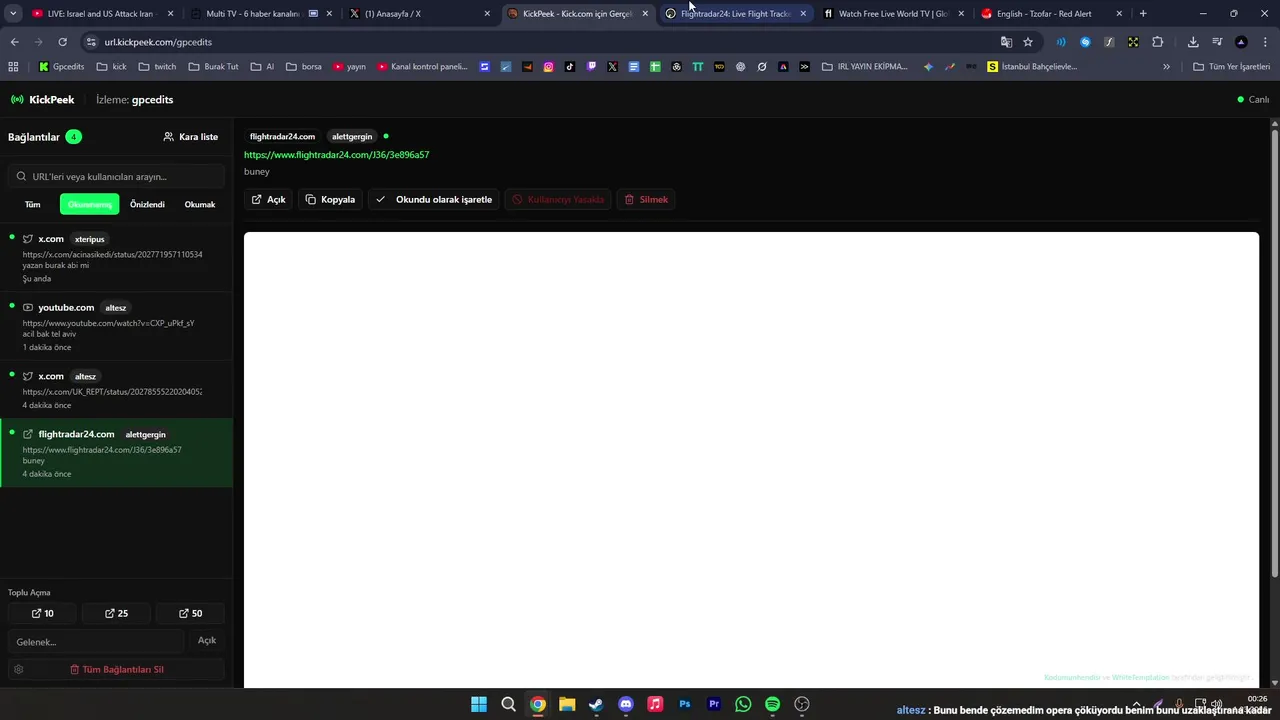This screenshot has height=720, width=1280.
Task: Delete the link using Silmek button
Action: coord(645,199)
